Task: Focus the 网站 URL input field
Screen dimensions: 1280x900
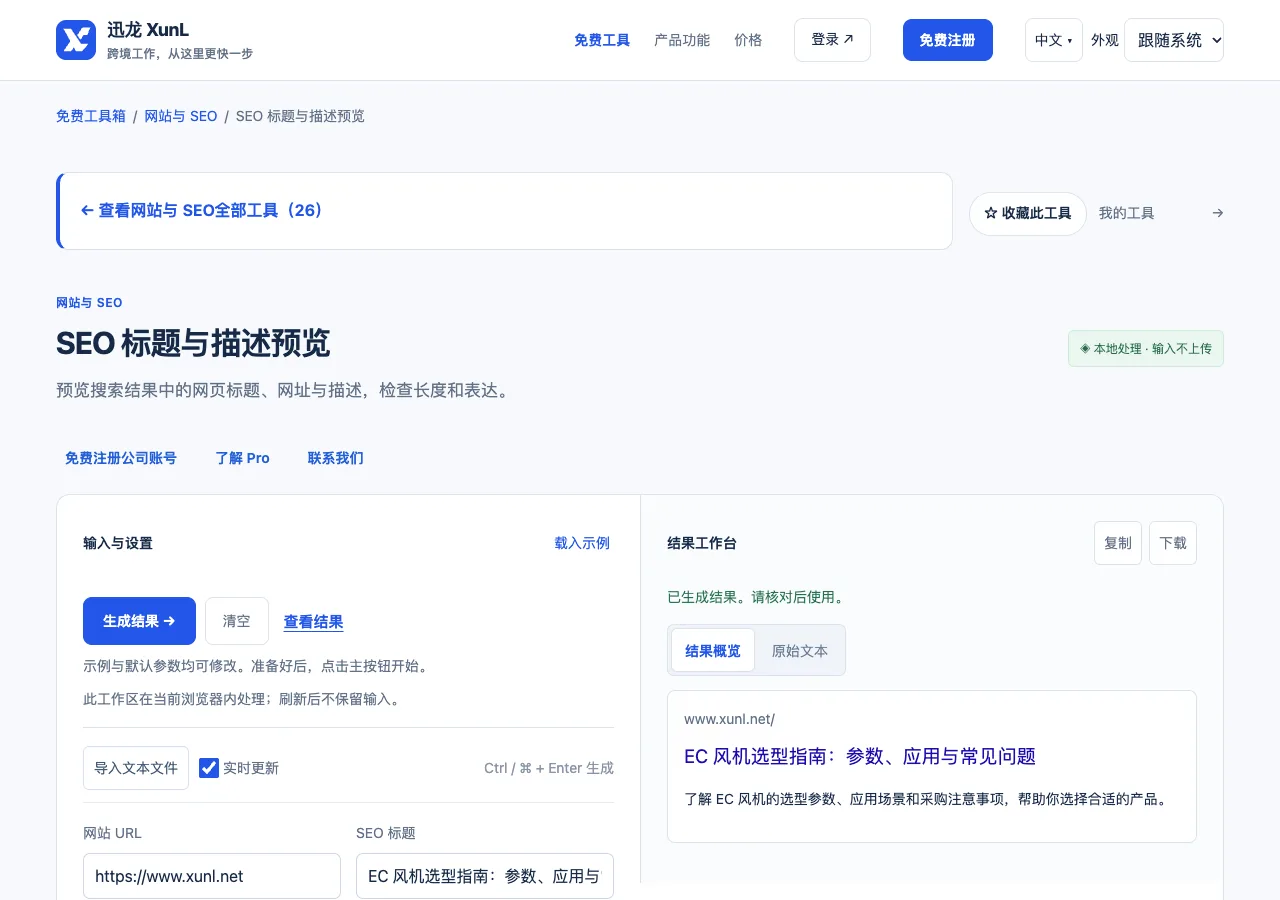Action: (x=212, y=876)
